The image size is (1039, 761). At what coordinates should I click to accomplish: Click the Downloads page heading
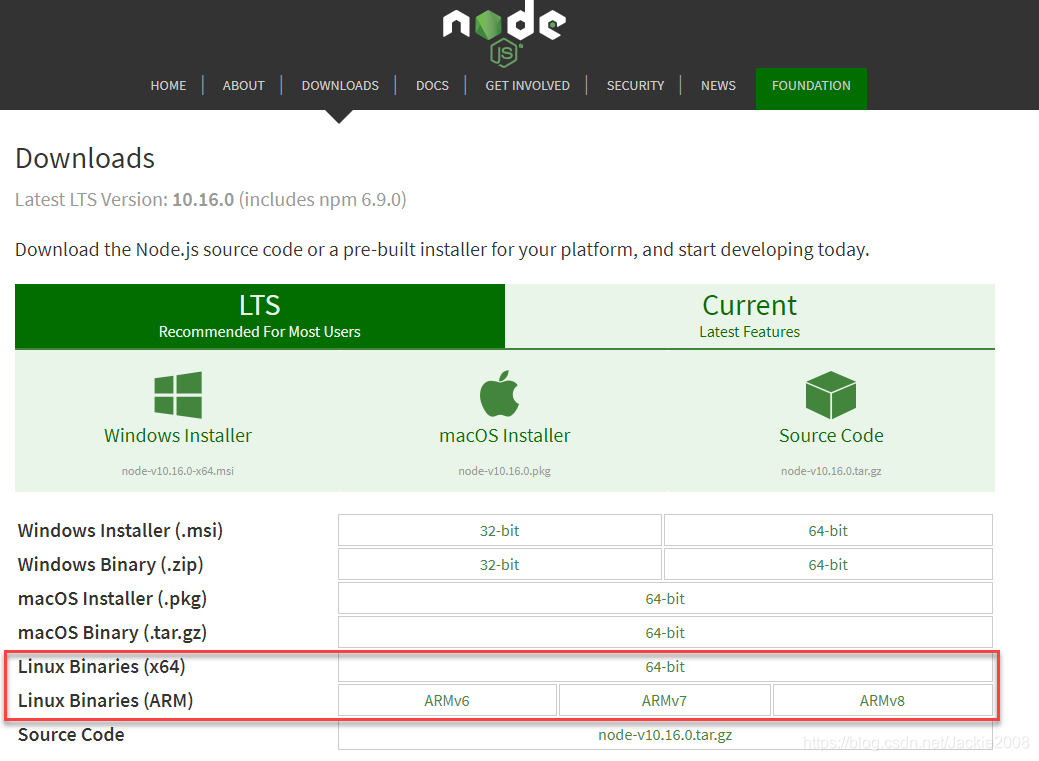[x=85, y=158]
